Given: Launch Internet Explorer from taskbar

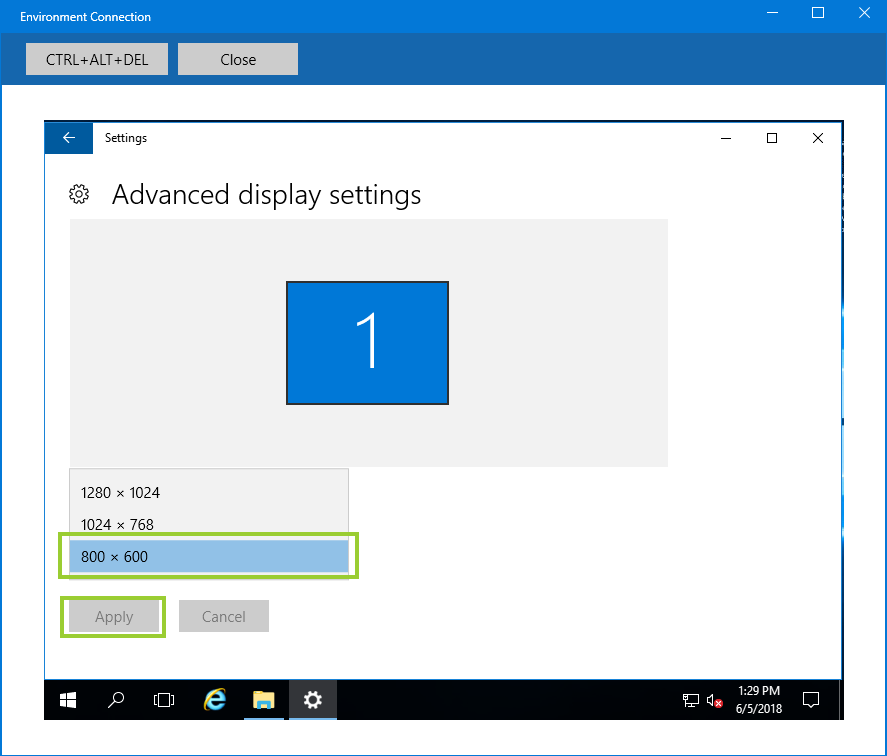Looking at the screenshot, I should [x=214, y=700].
